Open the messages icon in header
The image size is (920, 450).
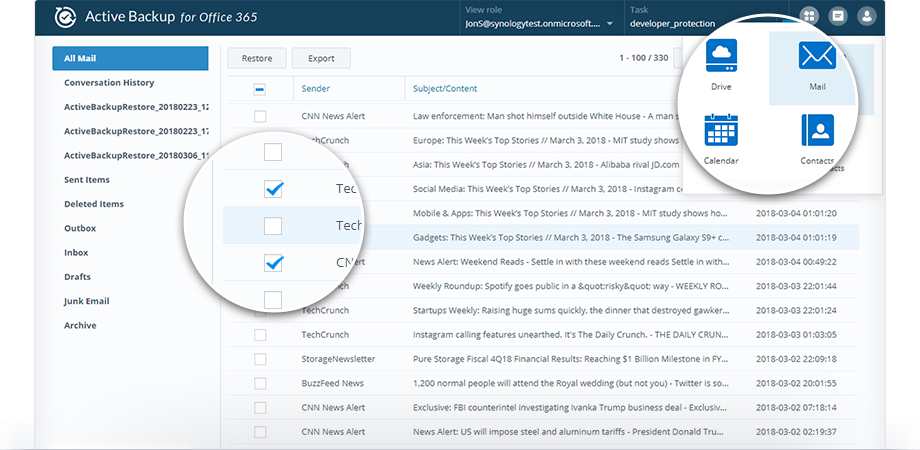point(838,16)
